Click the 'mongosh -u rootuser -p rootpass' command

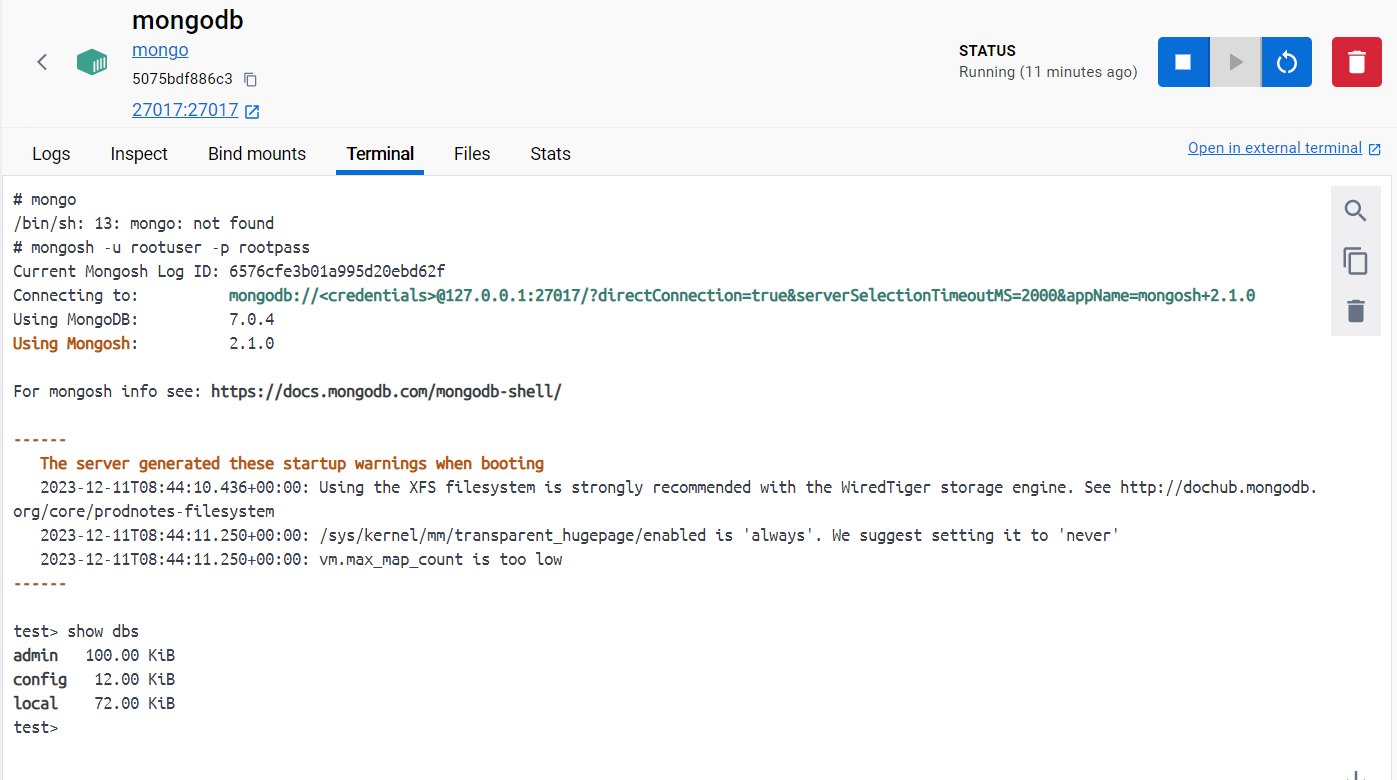point(171,247)
